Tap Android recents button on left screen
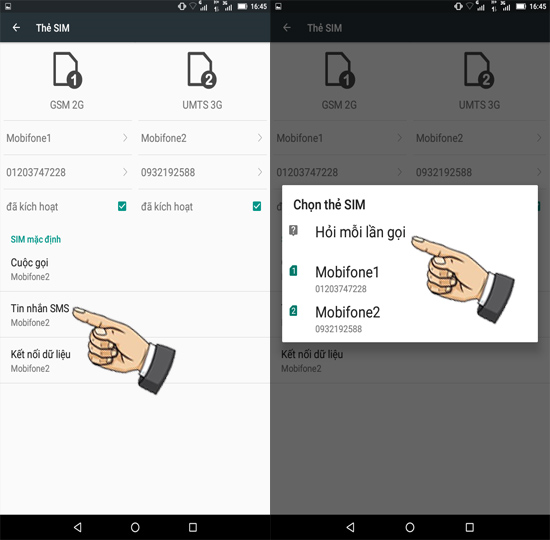This screenshot has width=550, height=540. coord(193,527)
